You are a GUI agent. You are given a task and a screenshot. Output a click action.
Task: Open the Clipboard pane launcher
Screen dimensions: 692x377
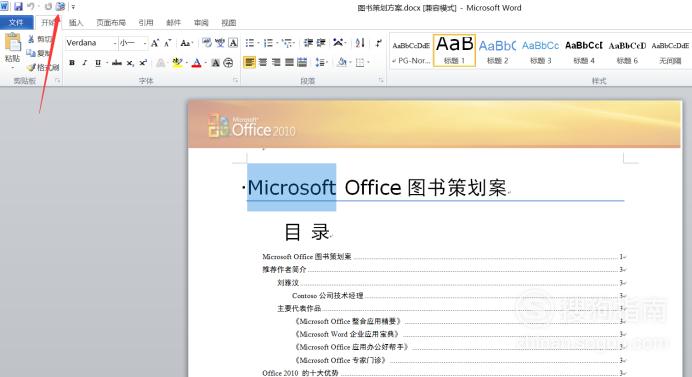tap(57, 80)
